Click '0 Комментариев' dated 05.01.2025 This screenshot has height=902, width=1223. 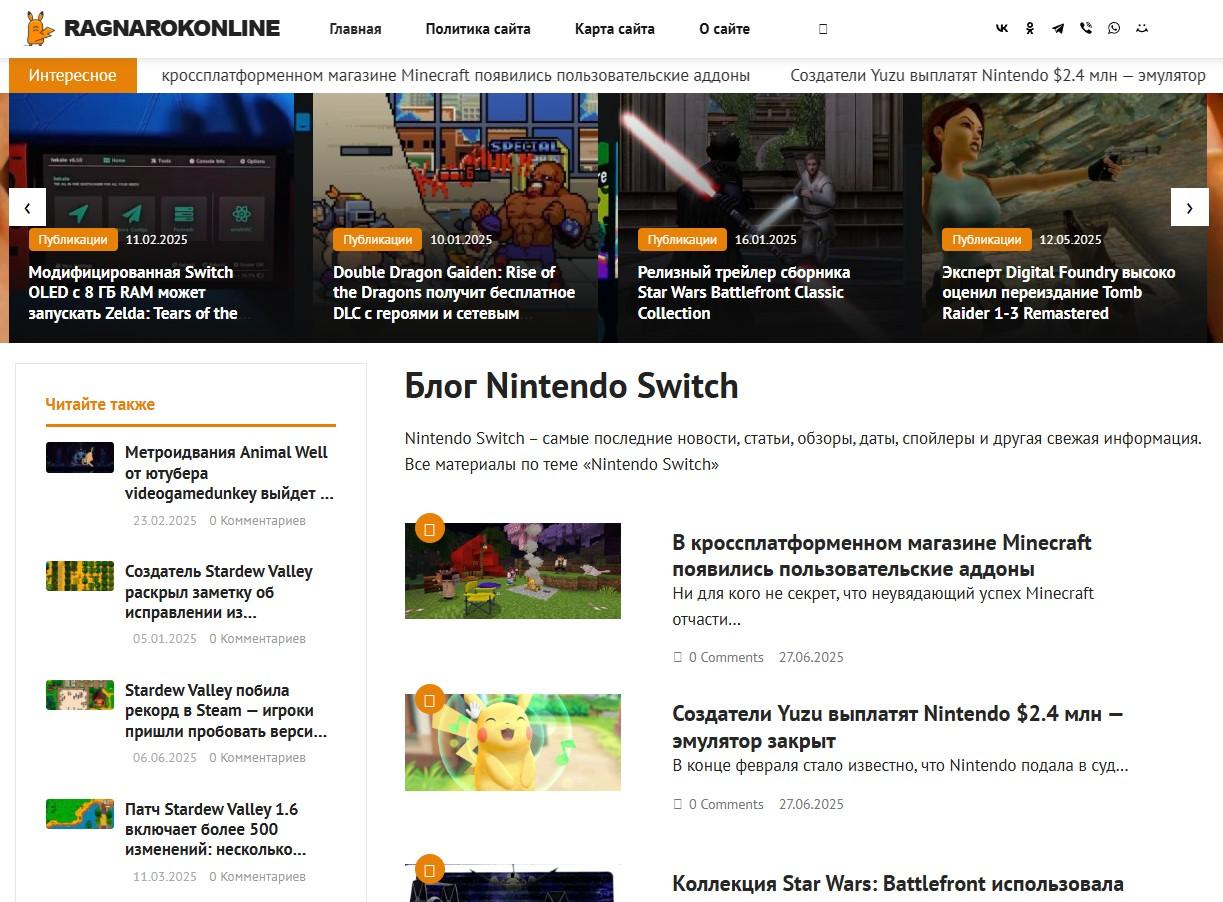coord(257,638)
